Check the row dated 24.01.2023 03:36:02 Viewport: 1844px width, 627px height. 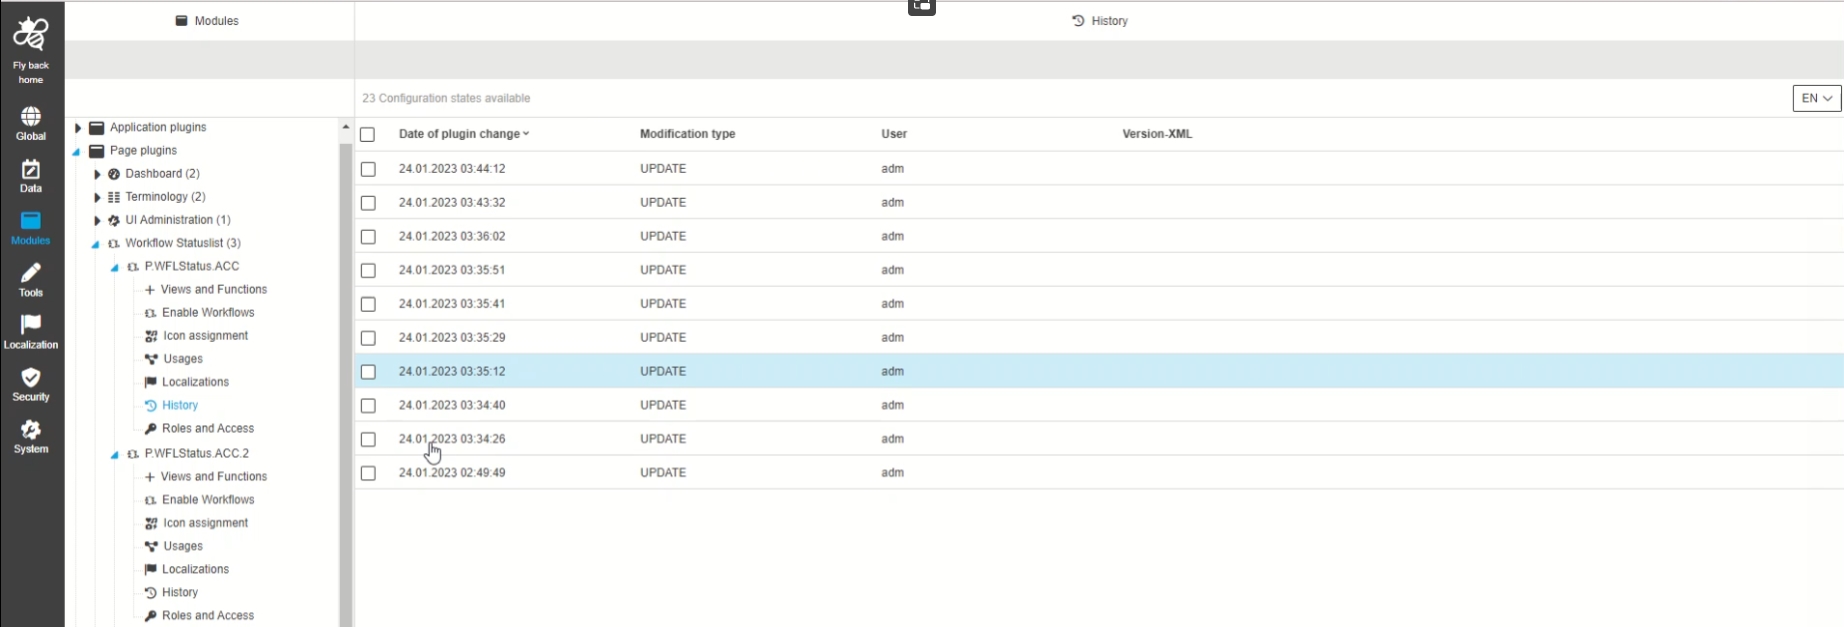368,237
